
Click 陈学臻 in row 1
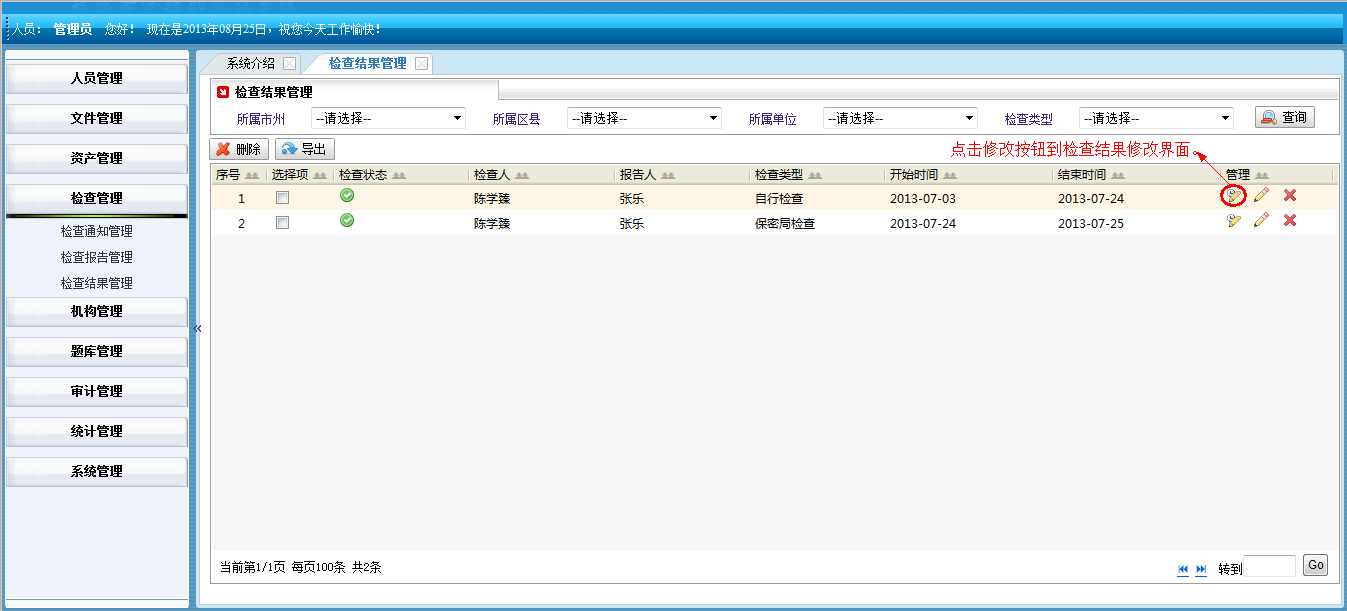[x=492, y=198]
